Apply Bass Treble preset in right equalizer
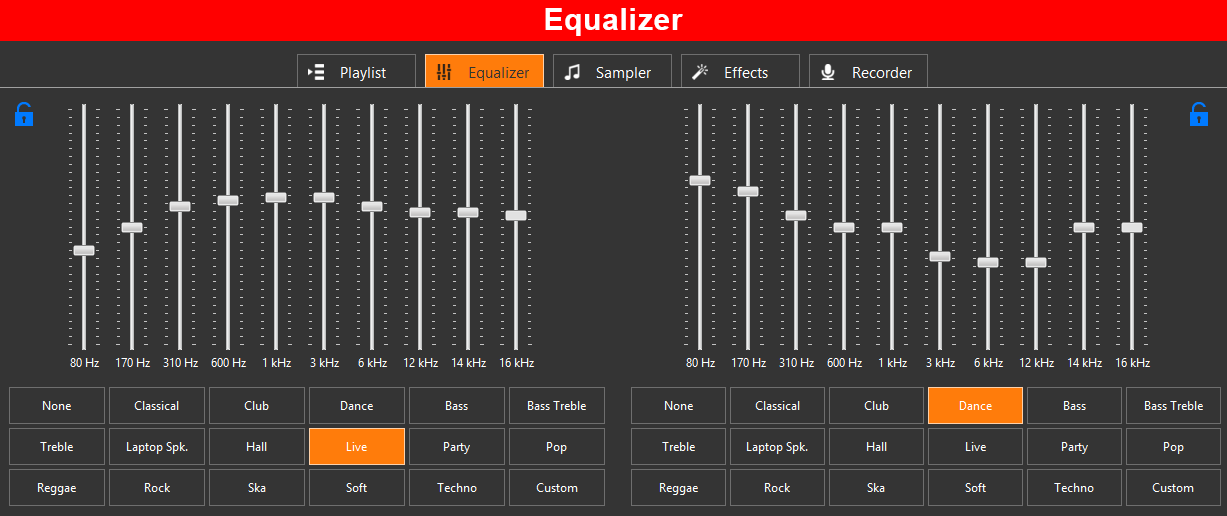 [1173, 406]
